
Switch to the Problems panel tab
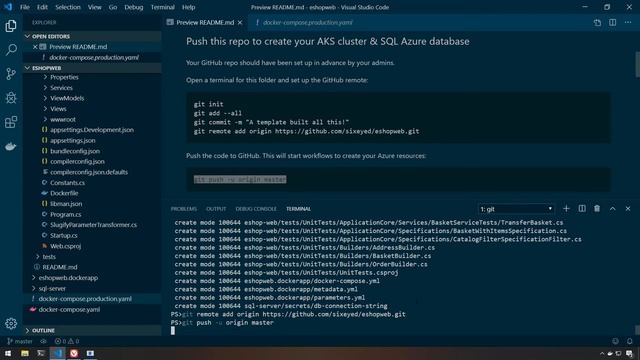tap(184, 209)
